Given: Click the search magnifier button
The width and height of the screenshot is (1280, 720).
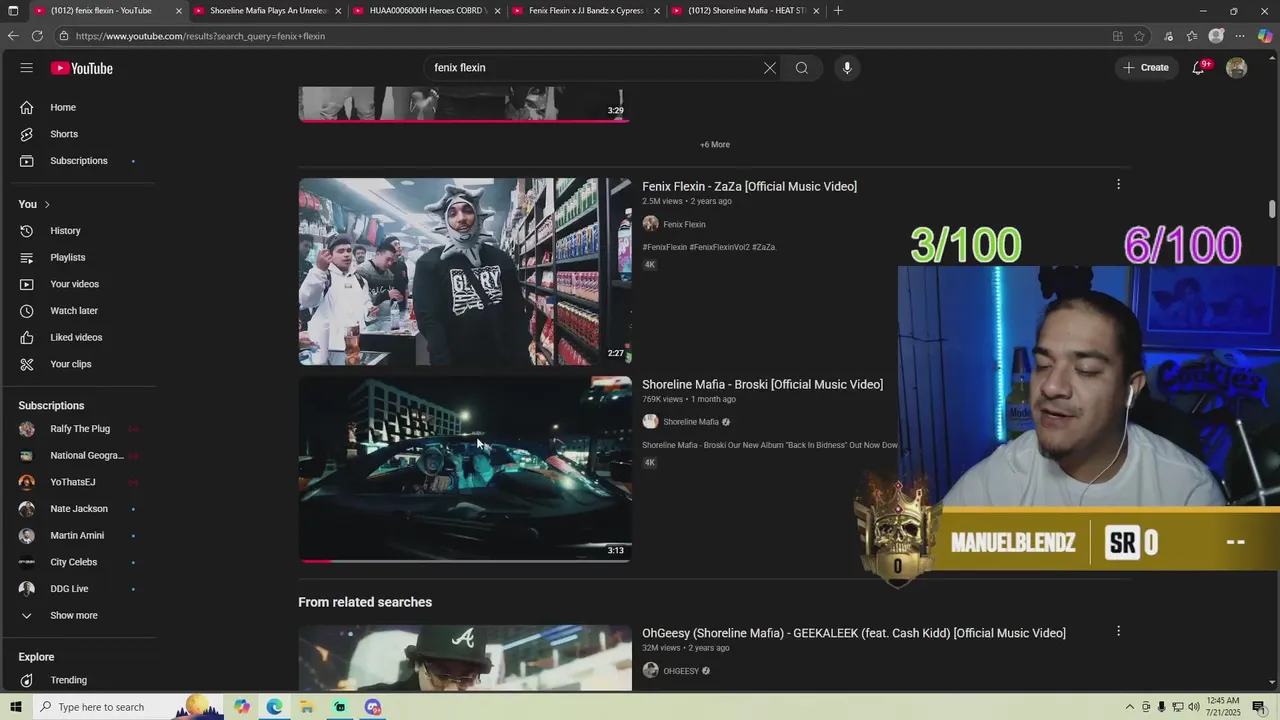Looking at the screenshot, I should pos(802,68).
